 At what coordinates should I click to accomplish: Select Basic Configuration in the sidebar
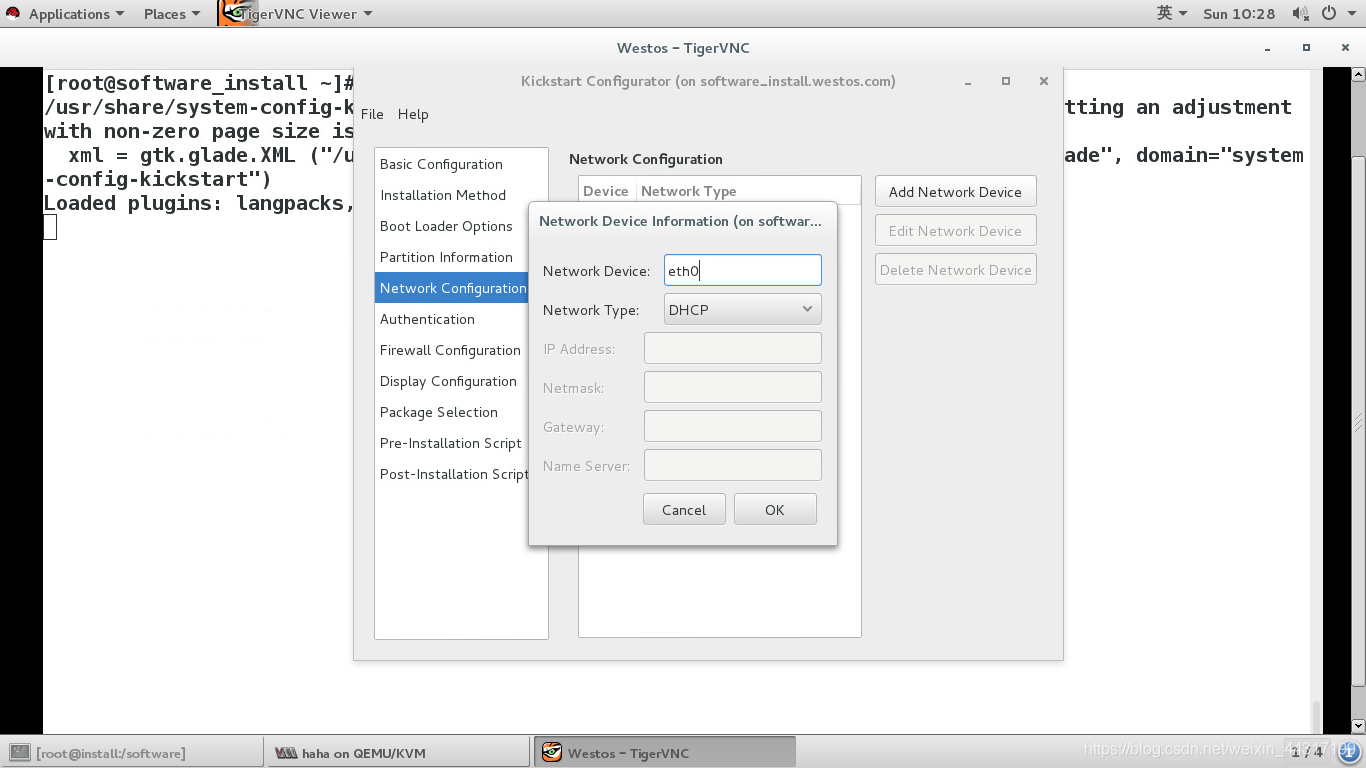click(452, 164)
